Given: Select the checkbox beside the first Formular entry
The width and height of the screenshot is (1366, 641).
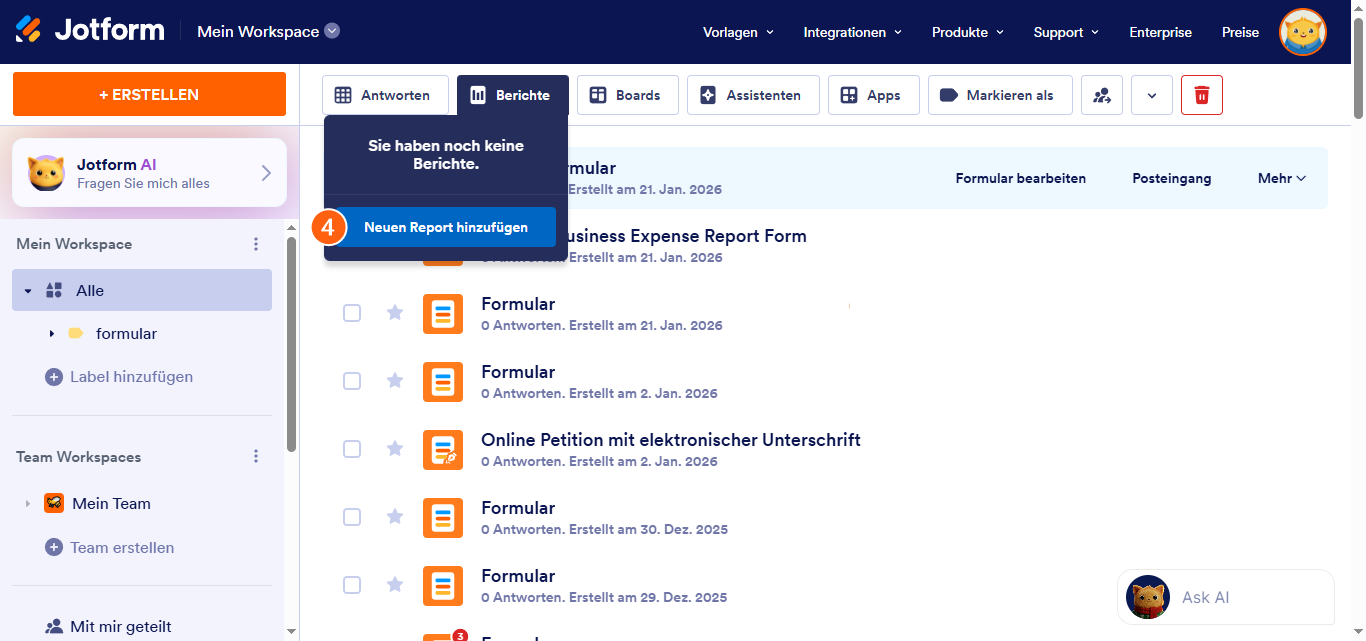Looking at the screenshot, I should (x=352, y=313).
